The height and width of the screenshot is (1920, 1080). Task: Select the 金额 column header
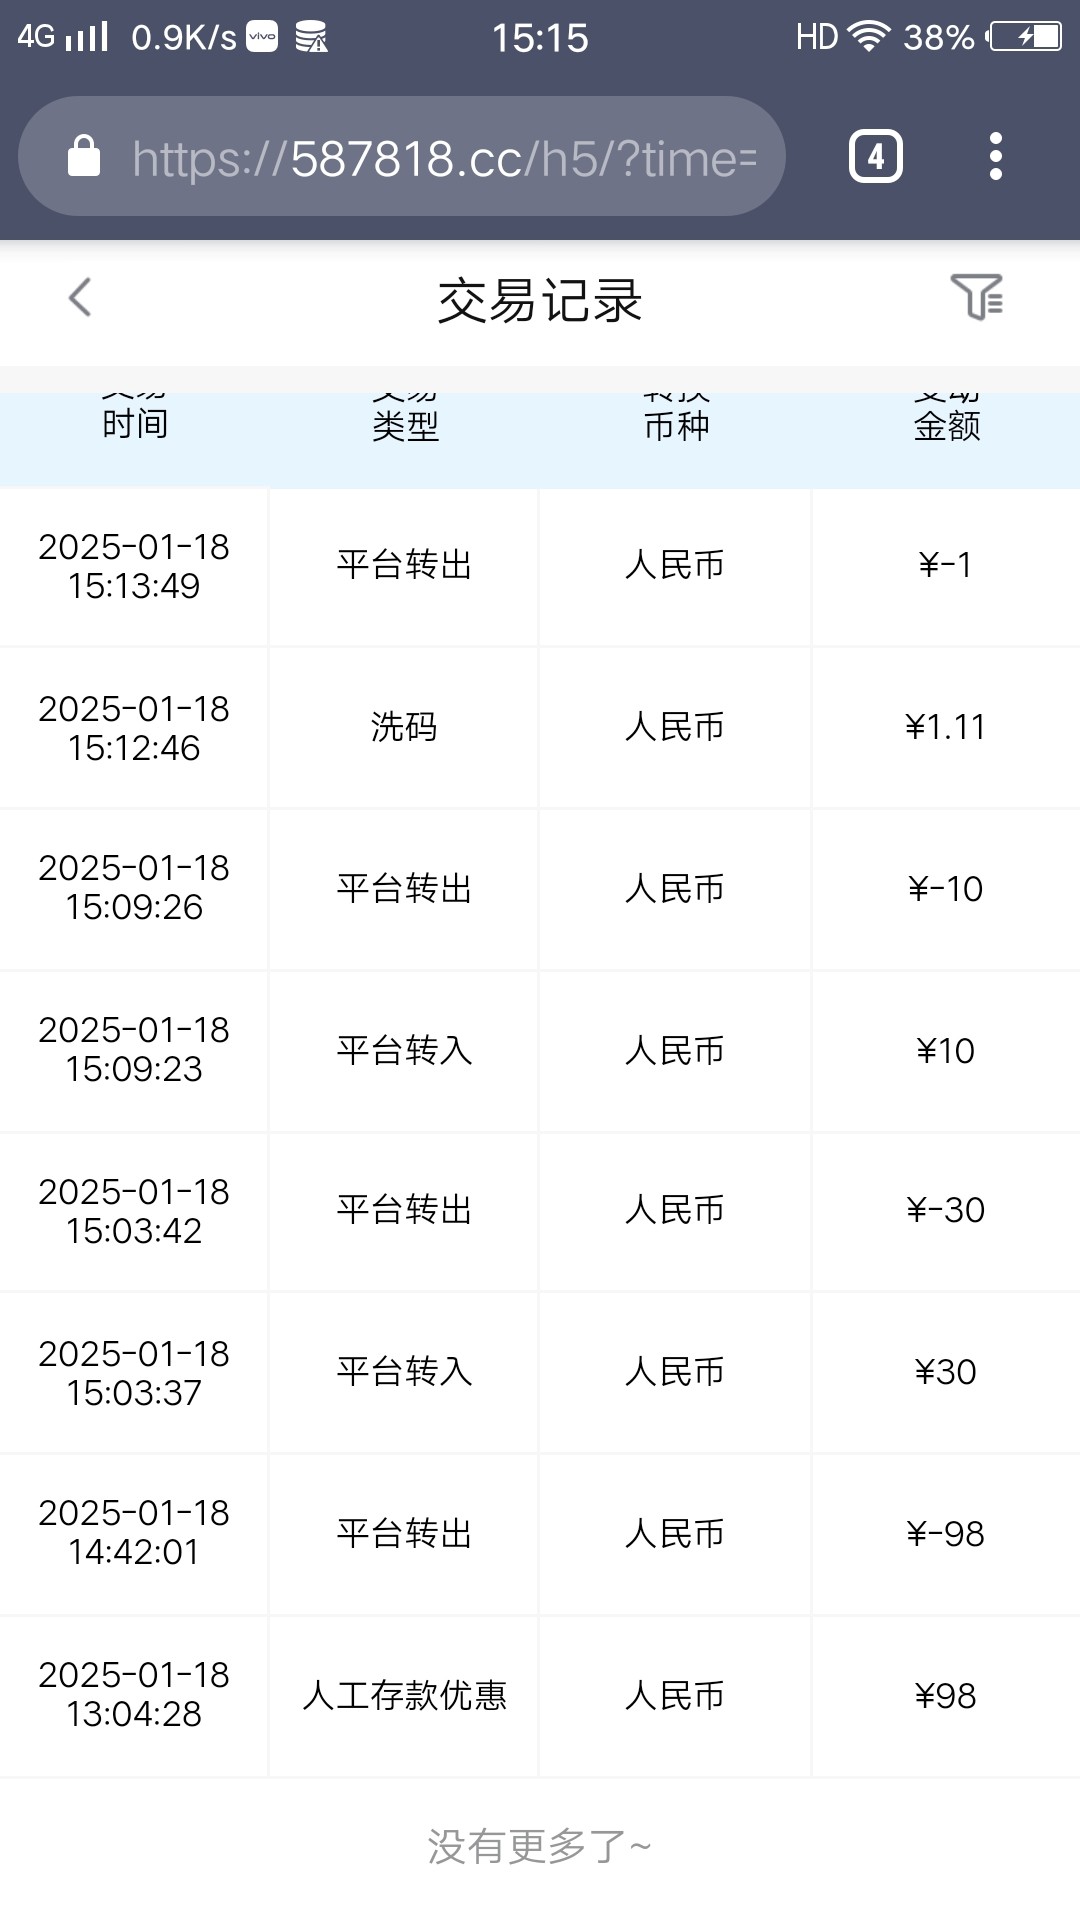point(946,426)
